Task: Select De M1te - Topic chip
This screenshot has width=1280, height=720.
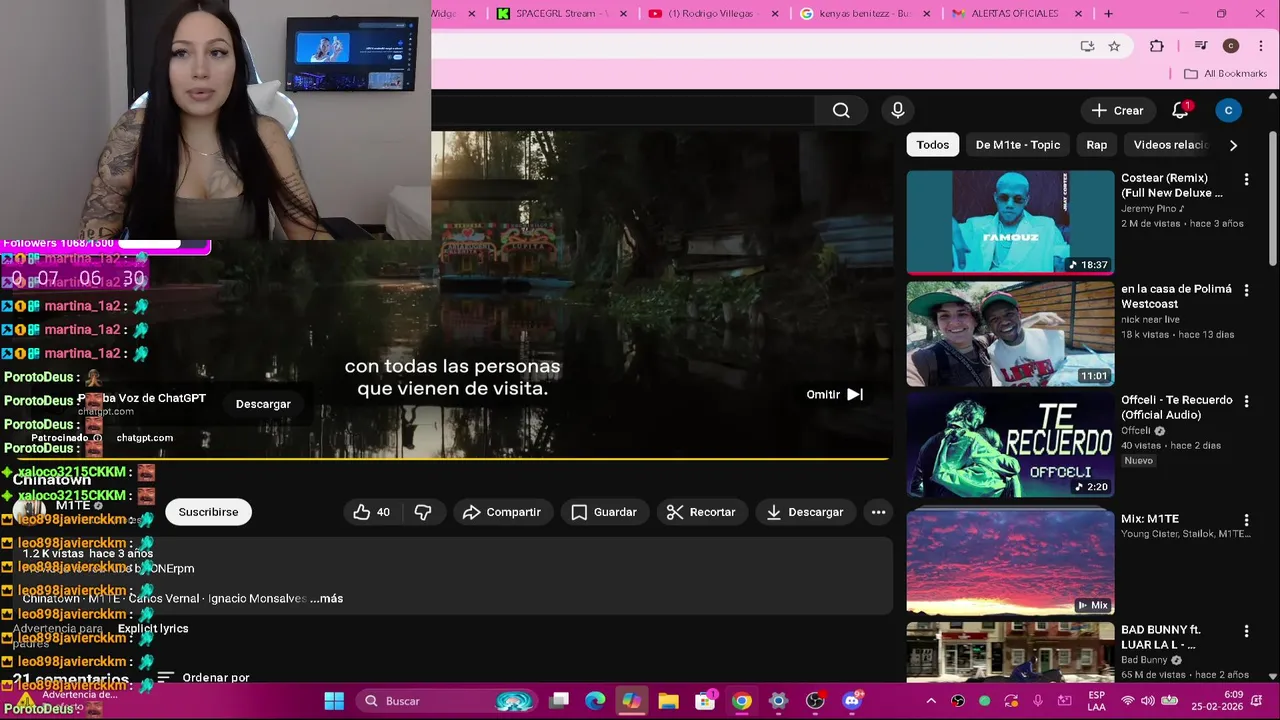Action: pos(1017,145)
